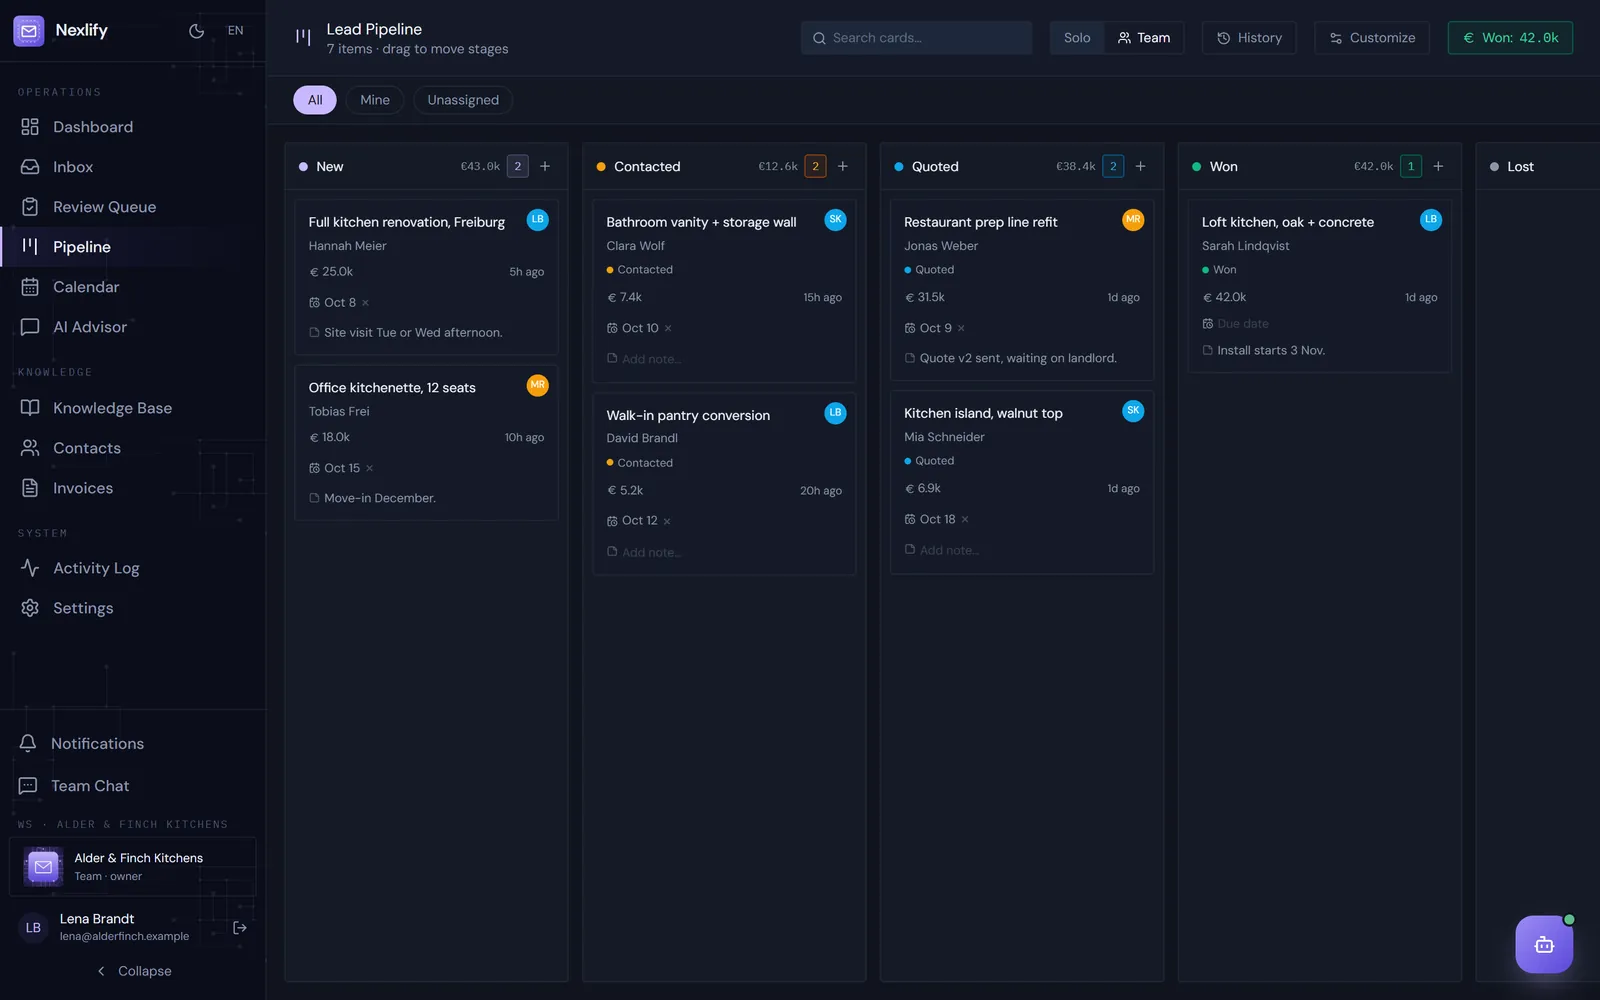Screen dimensions: 1600x1000
Task: Select the All filter
Action: [x=315, y=100]
